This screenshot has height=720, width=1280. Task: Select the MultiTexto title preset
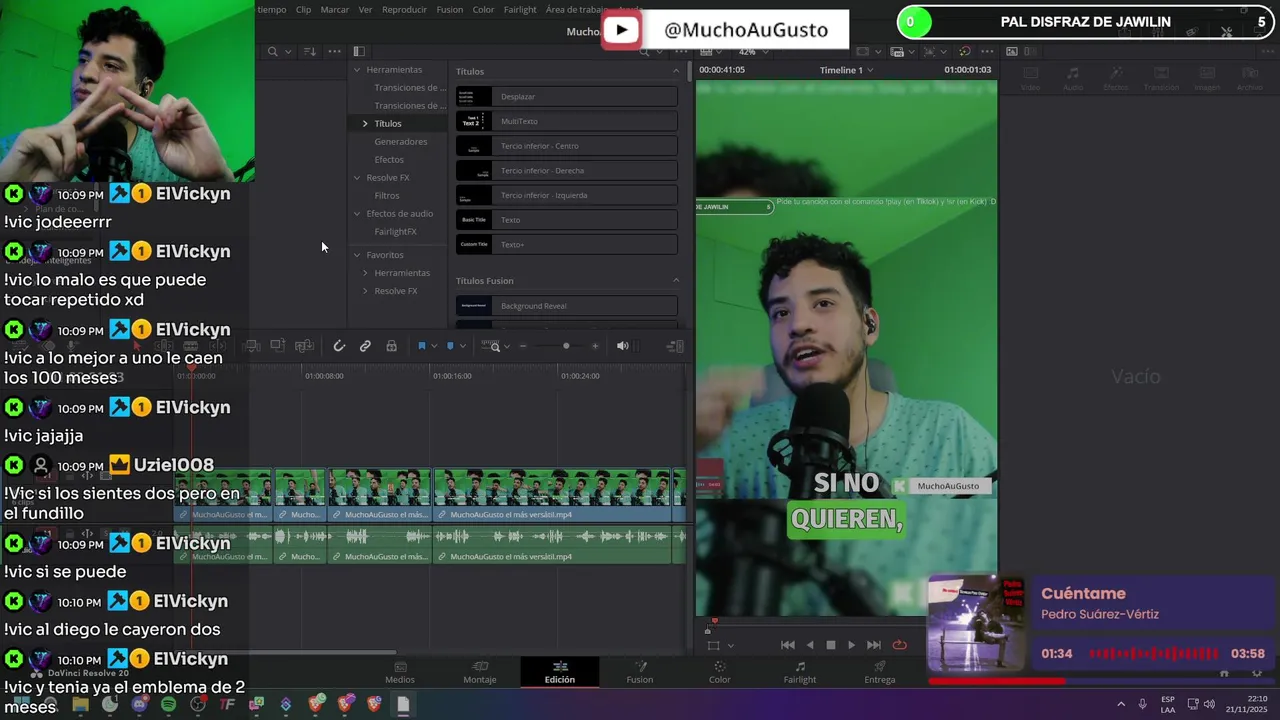567,121
